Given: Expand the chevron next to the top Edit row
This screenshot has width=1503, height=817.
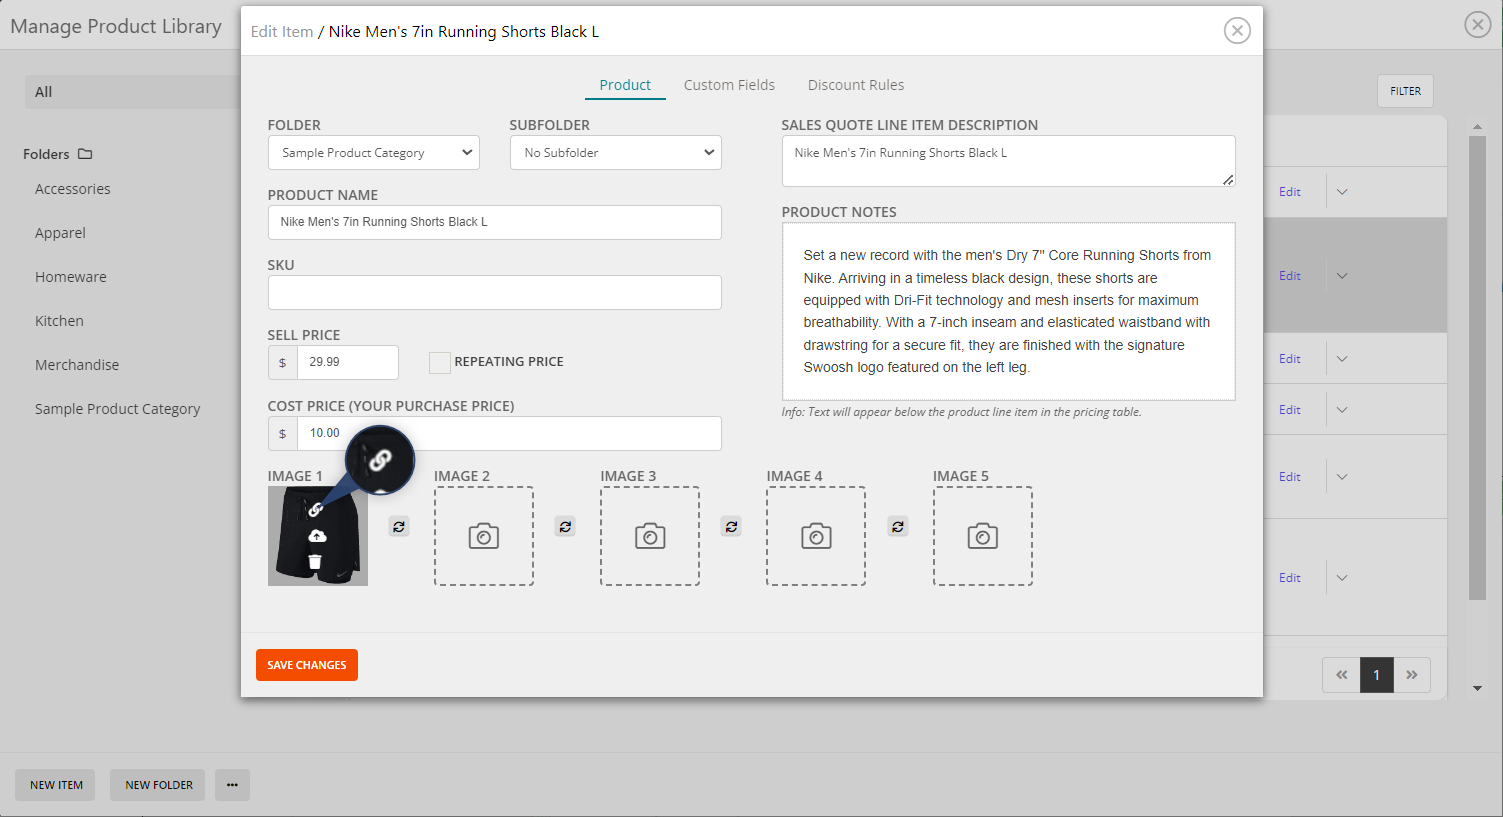Looking at the screenshot, I should click(1341, 191).
